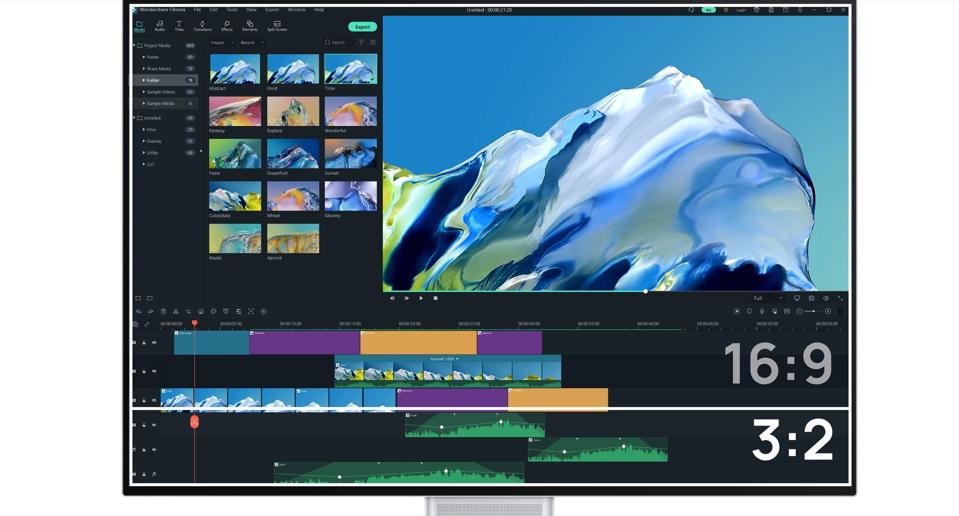
Task: Open the File menu
Action: pyautogui.click(x=198, y=10)
